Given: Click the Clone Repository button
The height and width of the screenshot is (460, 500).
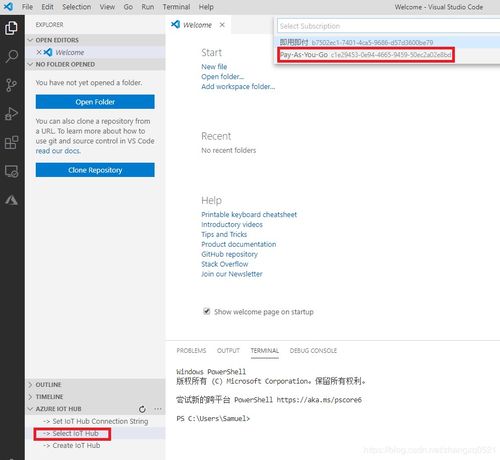Looking at the screenshot, I should (x=95, y=170).
